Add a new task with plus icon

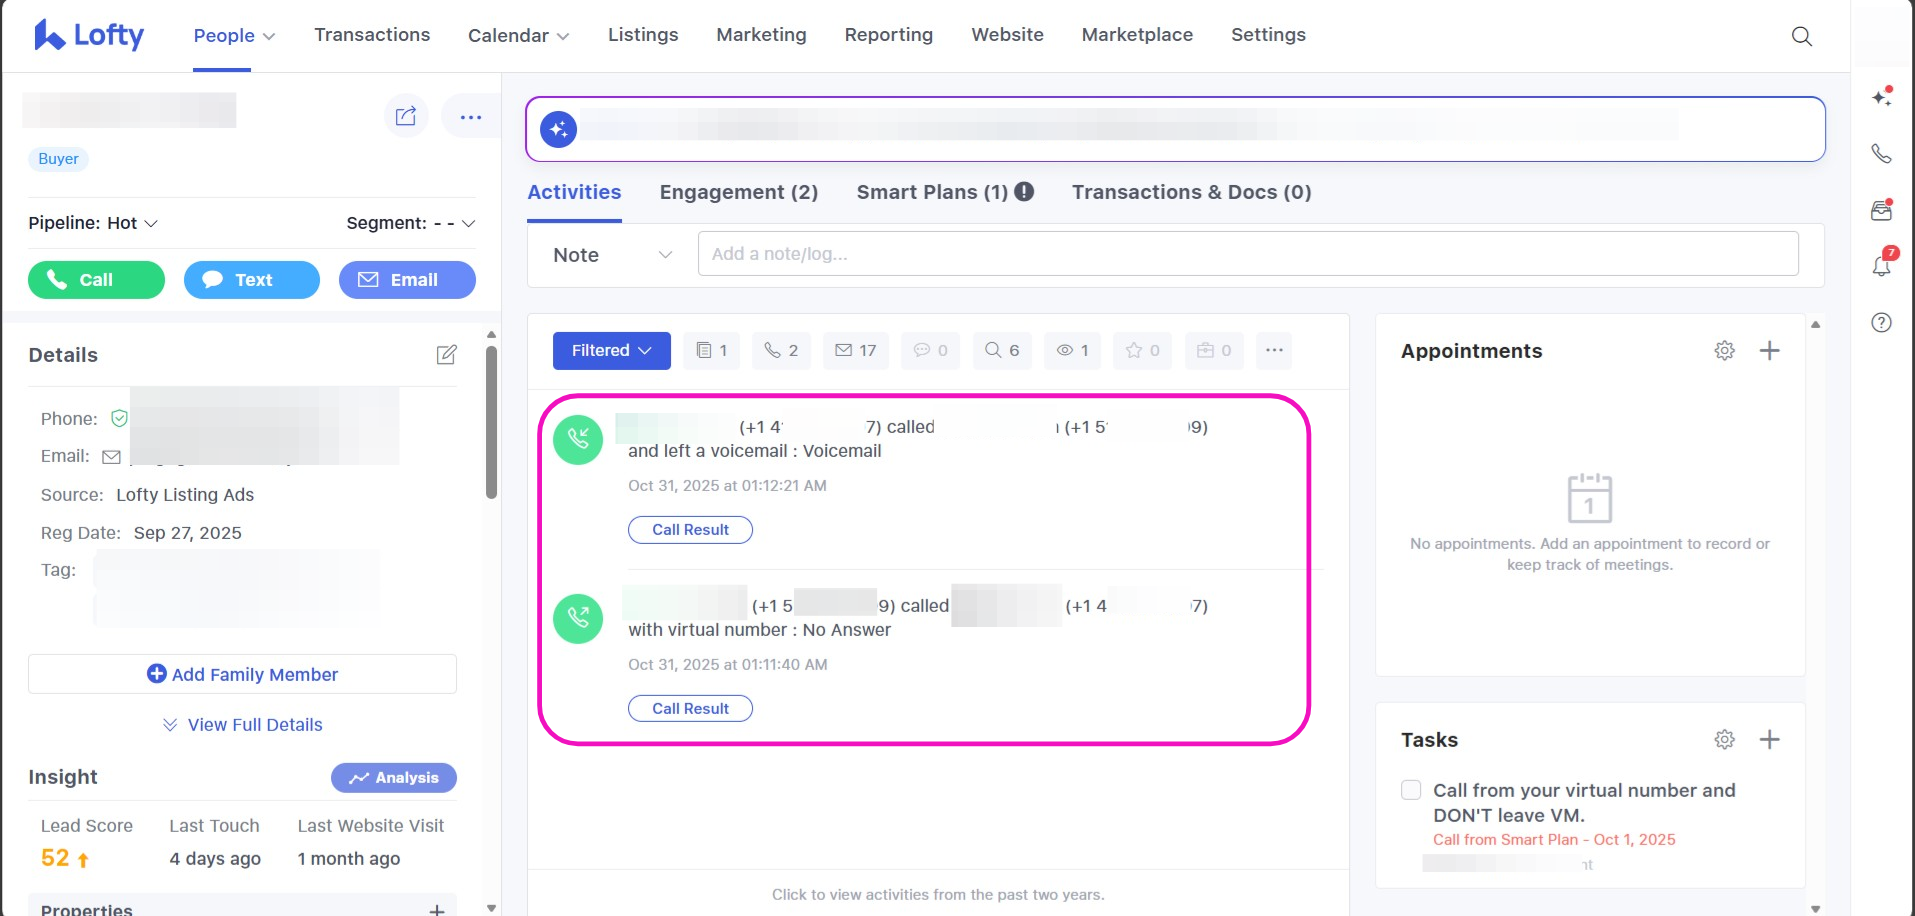click(x=1769, y=740)
